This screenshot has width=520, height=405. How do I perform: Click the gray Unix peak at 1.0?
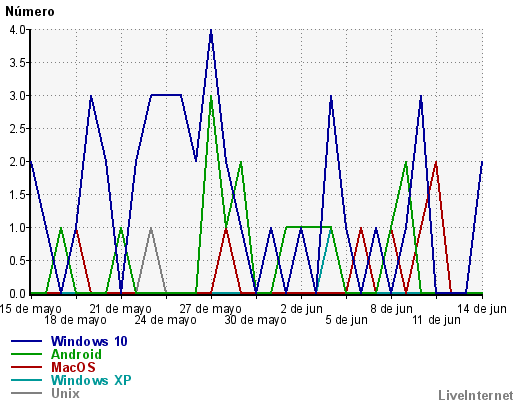pos(151,229)
